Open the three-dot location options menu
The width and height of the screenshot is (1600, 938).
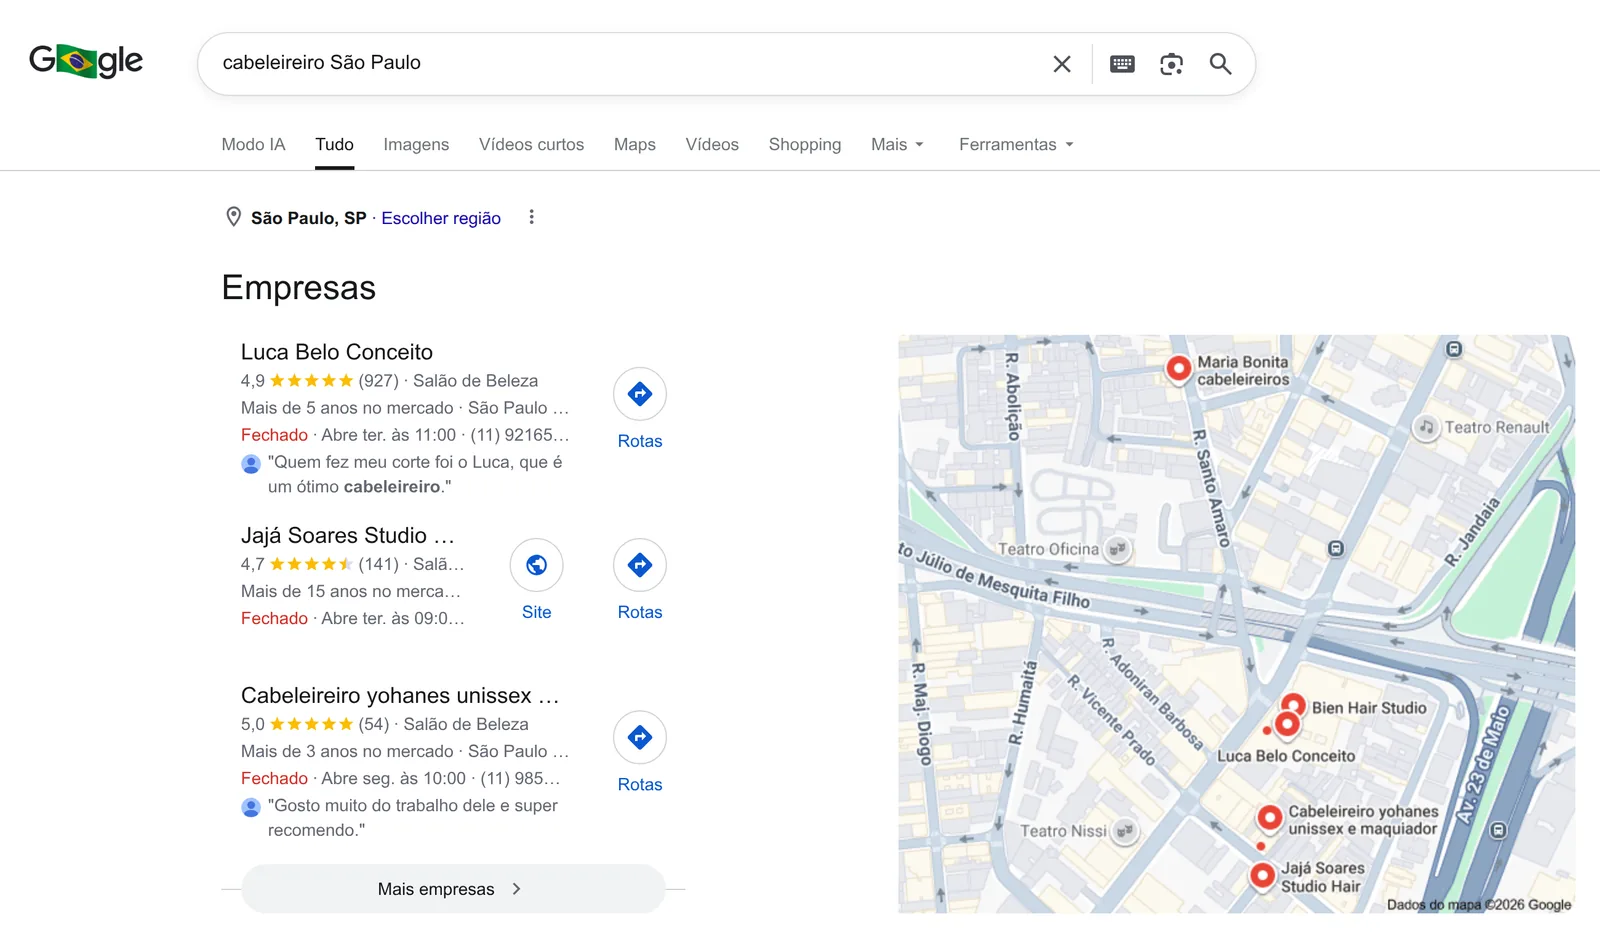pos(532,217)
